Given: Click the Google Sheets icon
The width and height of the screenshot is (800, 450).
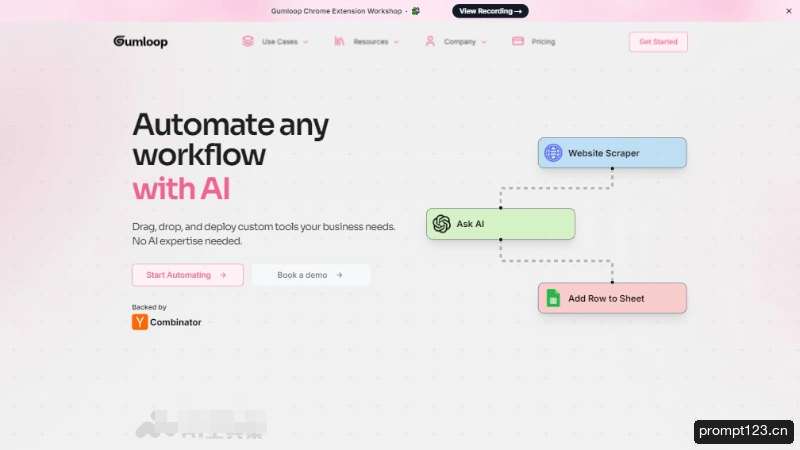Looking at the screenshot, I should (553, 298).
